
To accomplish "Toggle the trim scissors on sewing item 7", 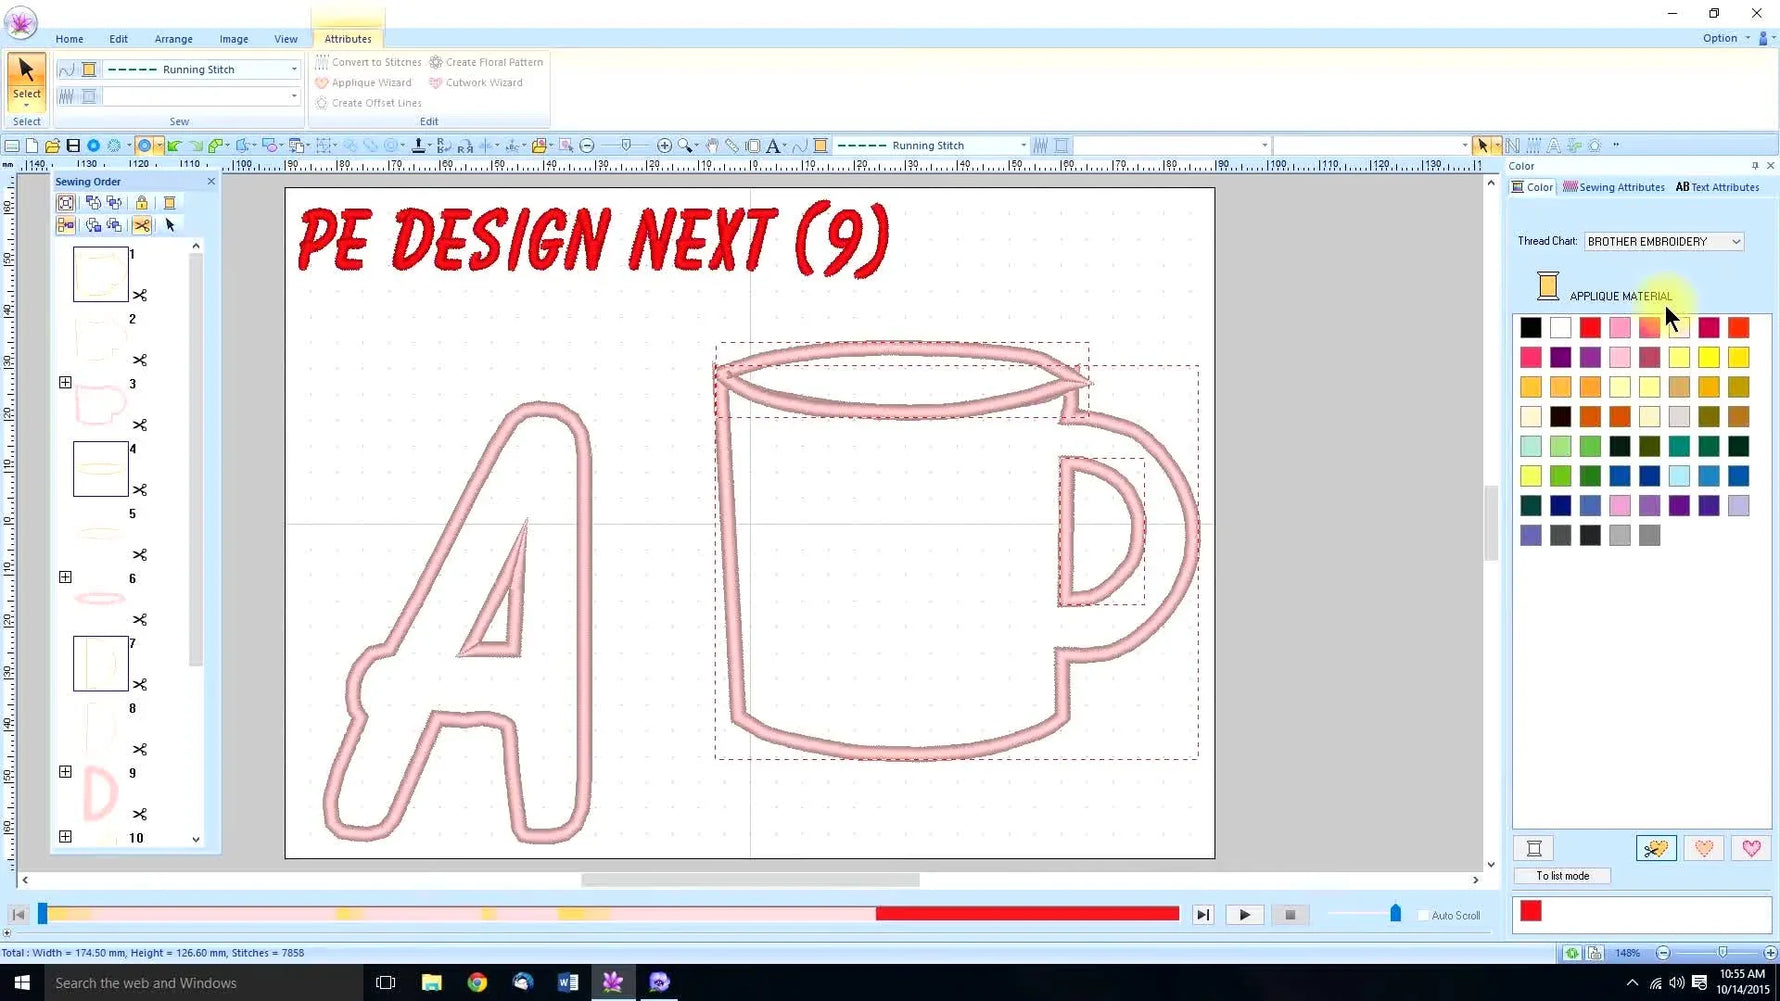I will click(140, 685).
